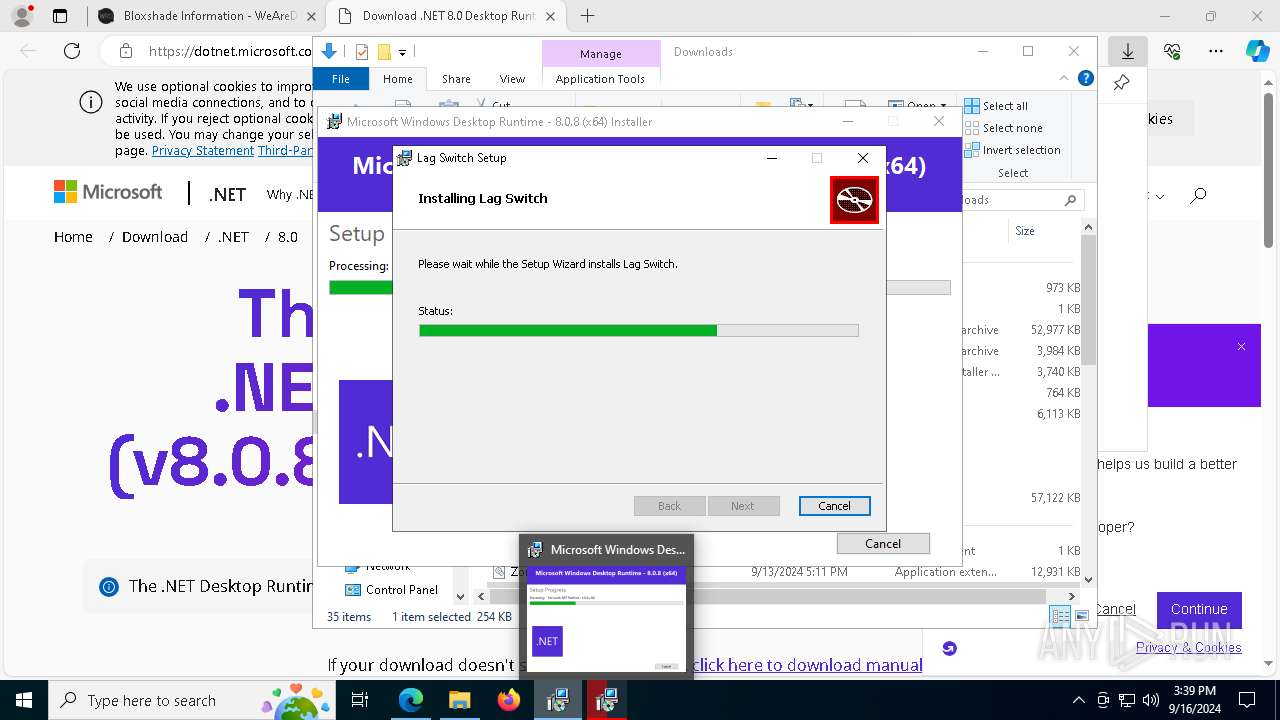Click the Explorer search magnifier icon
The image size is (1280, 720).
point(1070,200)
